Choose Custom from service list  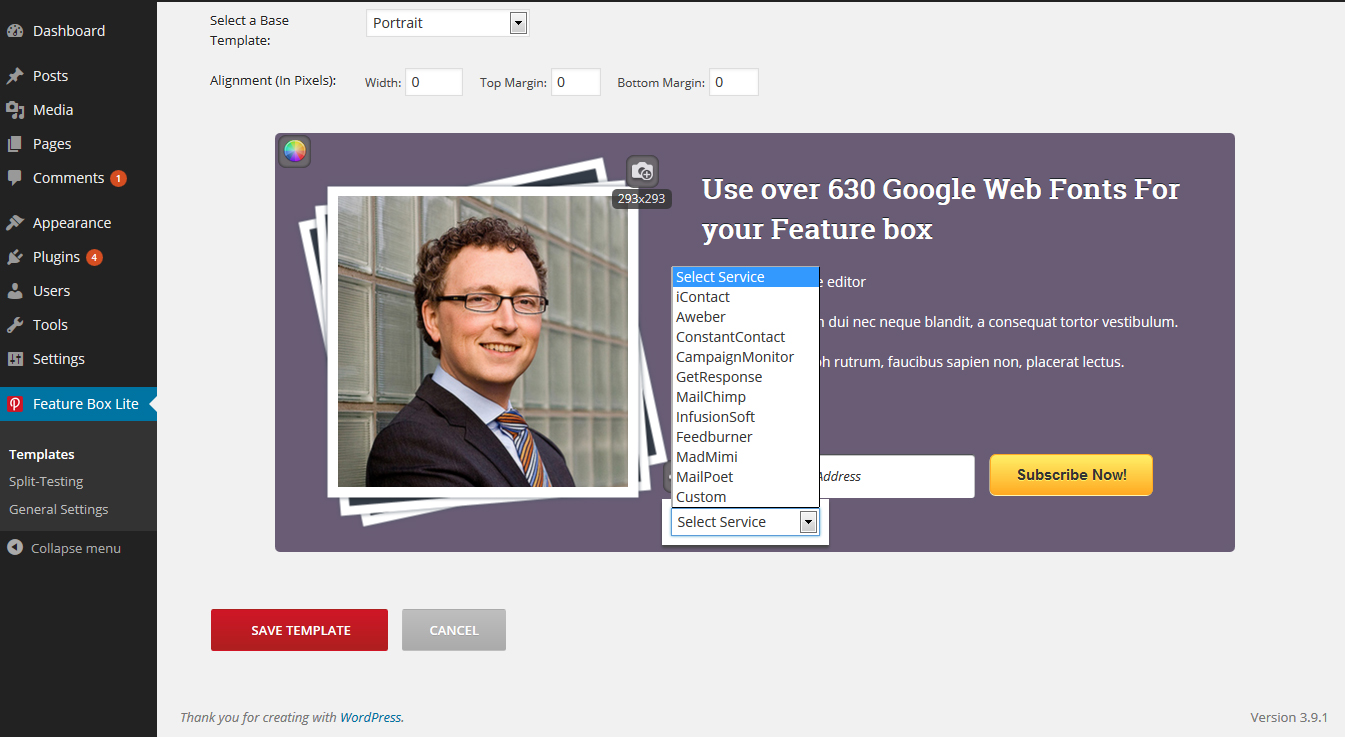coord(745,497)
